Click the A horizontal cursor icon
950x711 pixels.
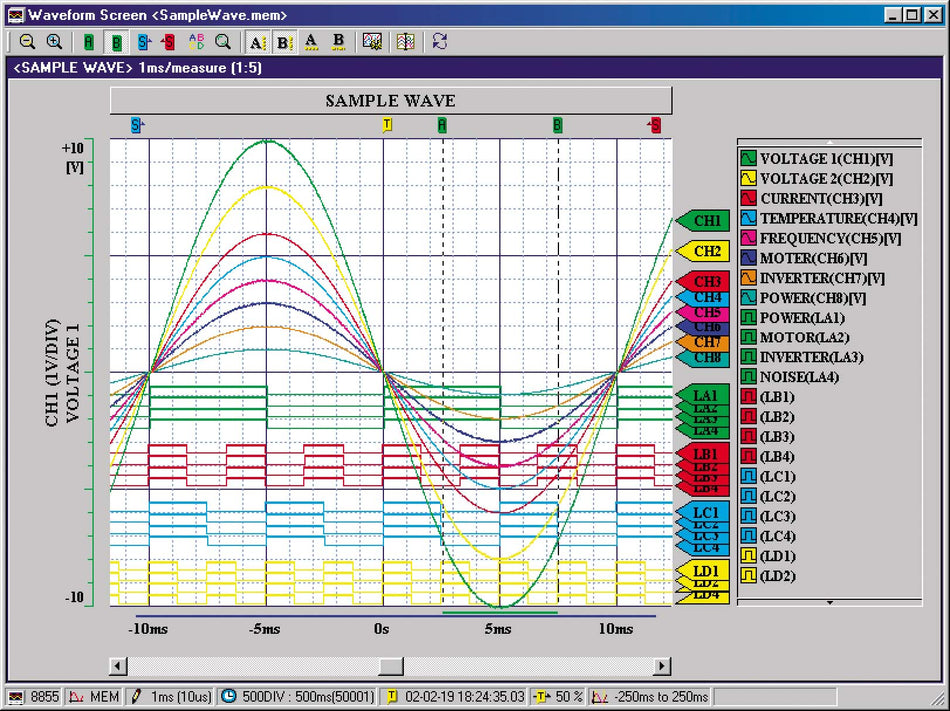(311, 42)
